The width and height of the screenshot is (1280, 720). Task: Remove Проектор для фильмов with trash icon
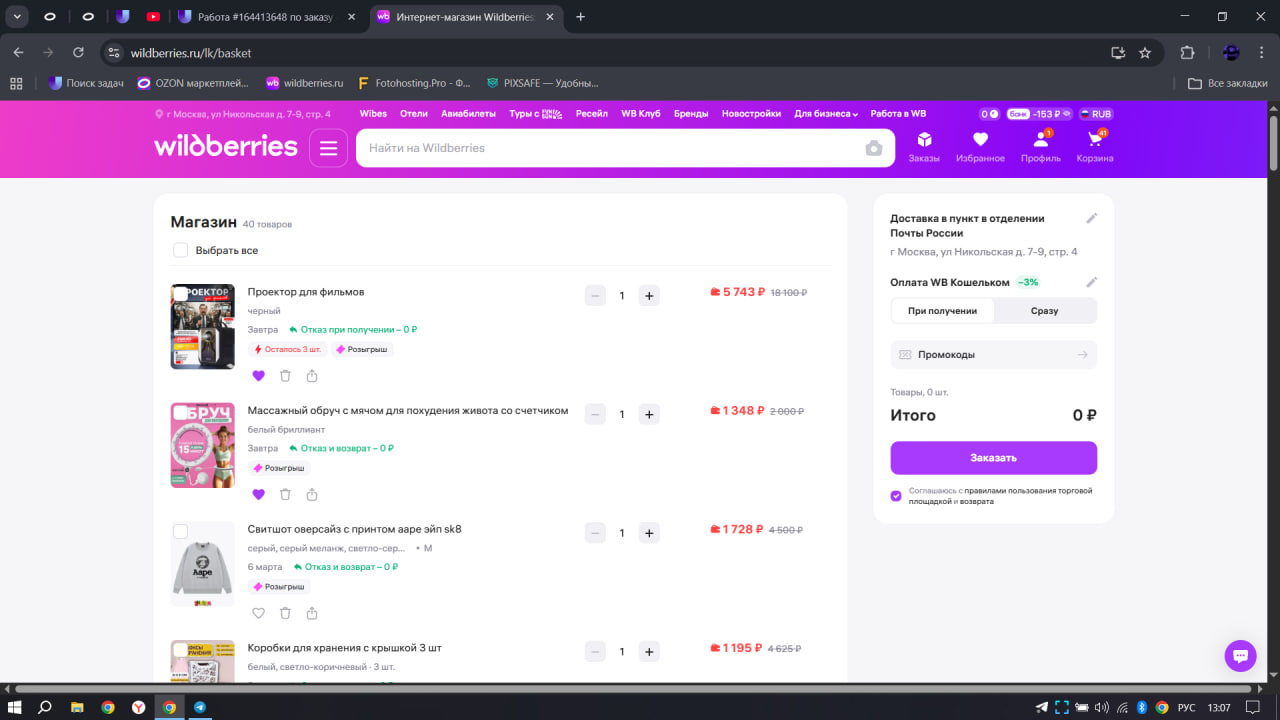(x=285, y=376)
